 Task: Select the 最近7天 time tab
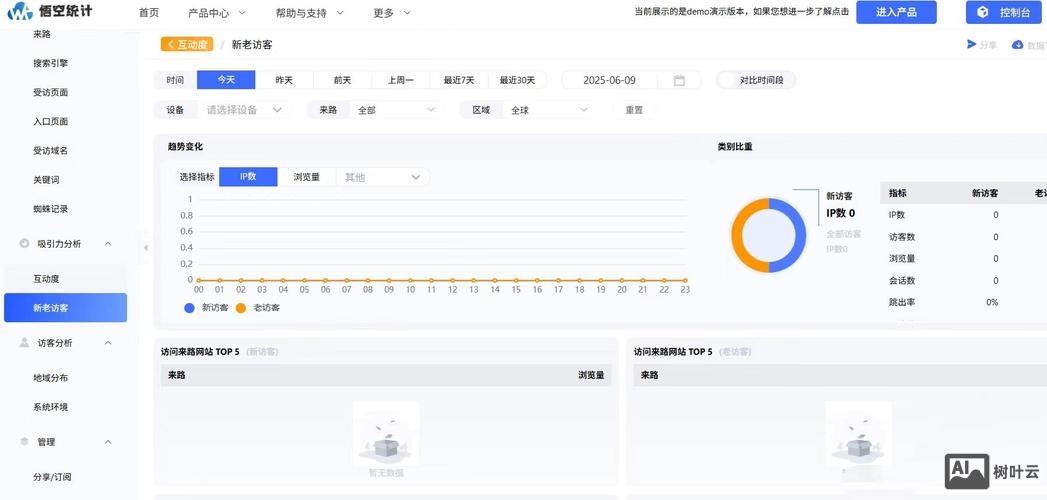coord(459,80)
